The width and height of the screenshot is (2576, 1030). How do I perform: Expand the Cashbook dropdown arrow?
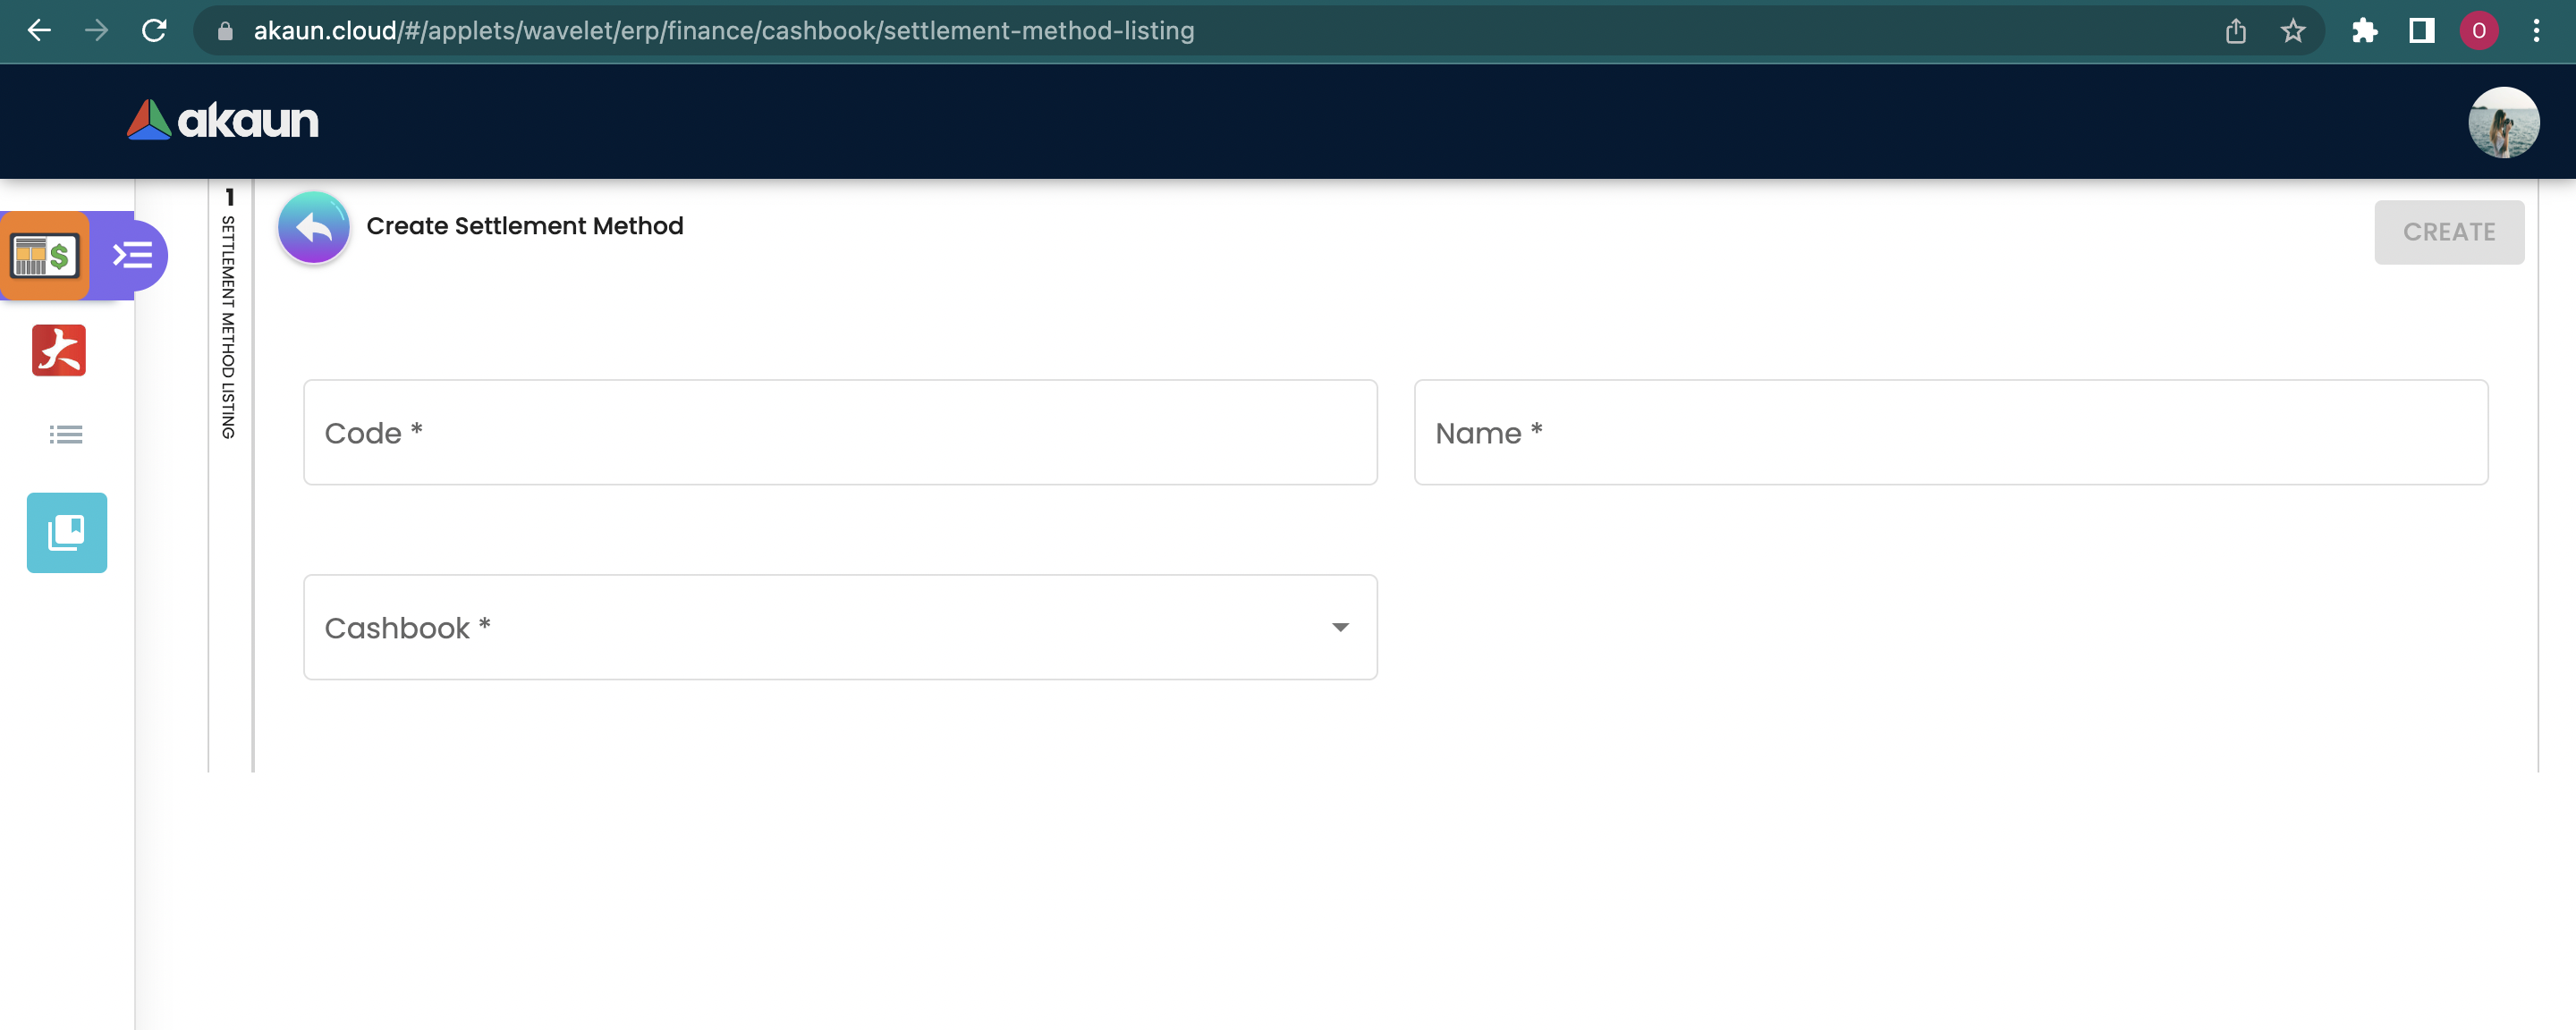point(1340,627)
